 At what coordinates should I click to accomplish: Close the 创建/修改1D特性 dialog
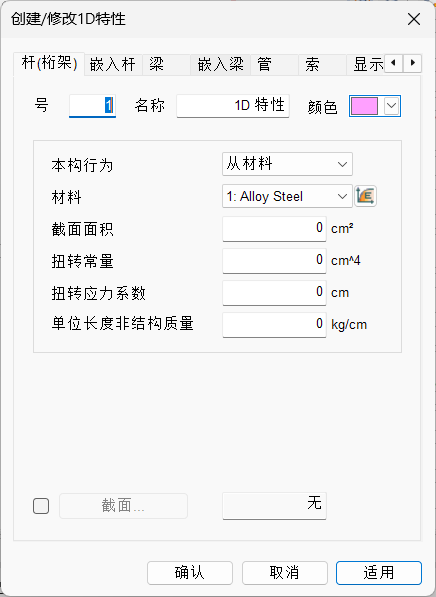414,19
